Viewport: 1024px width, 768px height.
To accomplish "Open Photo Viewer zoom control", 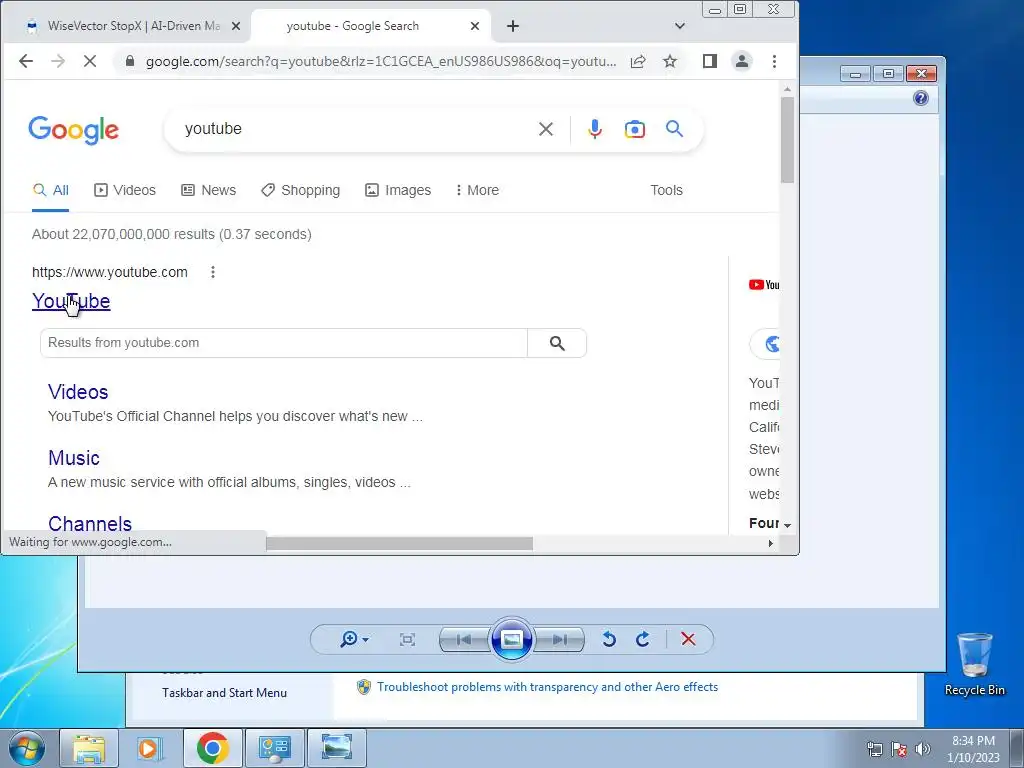I will pyautogui.click(x=353, y=639).
